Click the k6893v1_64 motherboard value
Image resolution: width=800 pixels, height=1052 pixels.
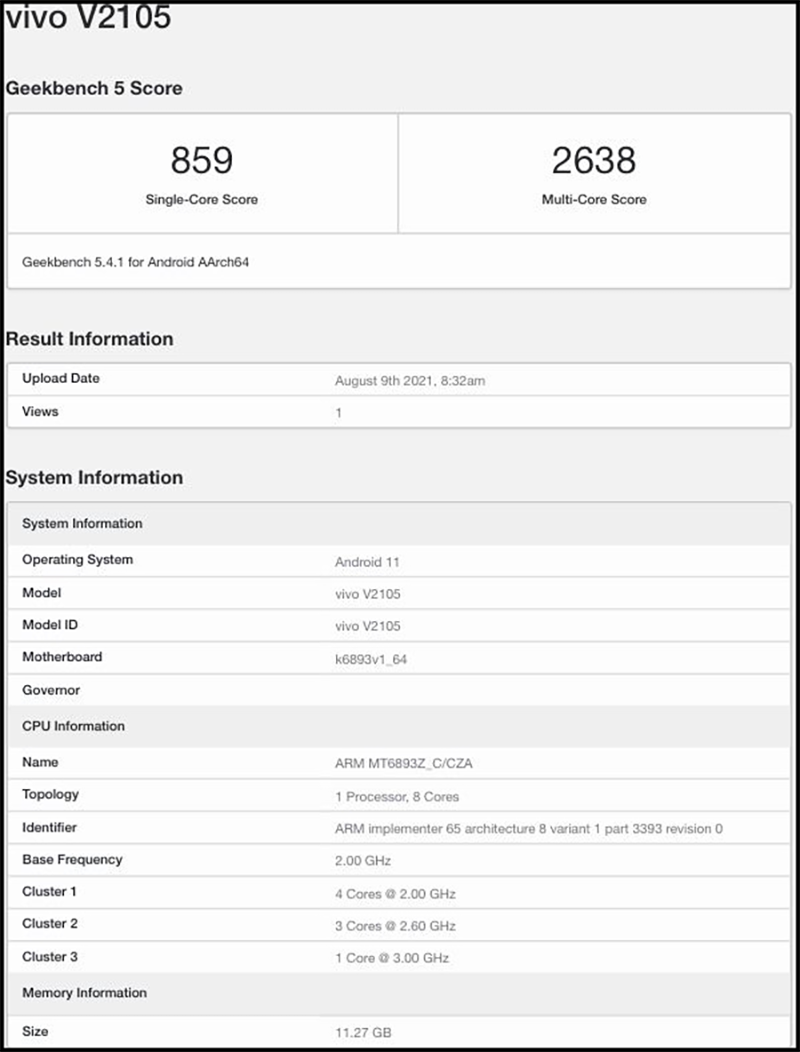coord(370,657)
